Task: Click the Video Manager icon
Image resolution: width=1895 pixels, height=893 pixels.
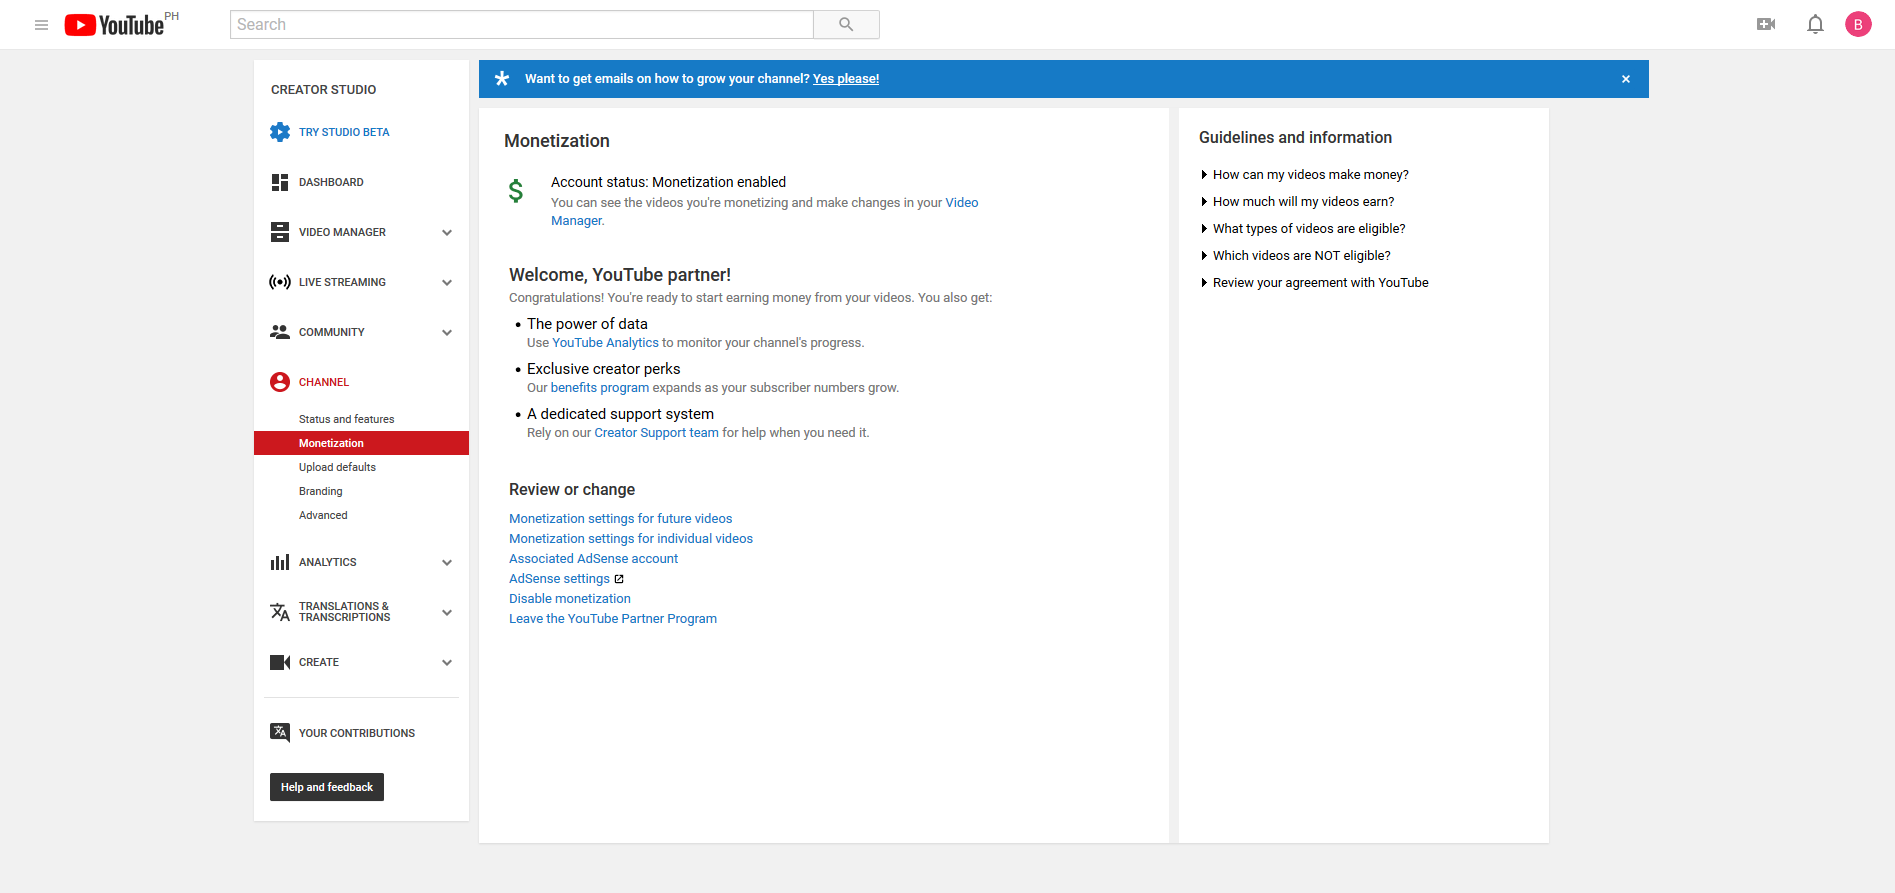Action: [280, 232]
